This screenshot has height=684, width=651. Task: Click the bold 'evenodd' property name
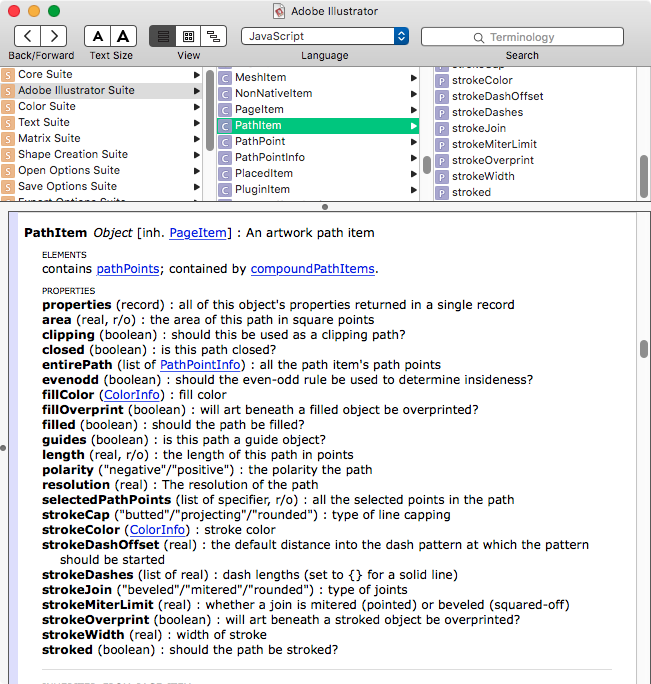(x=70, y=380)
